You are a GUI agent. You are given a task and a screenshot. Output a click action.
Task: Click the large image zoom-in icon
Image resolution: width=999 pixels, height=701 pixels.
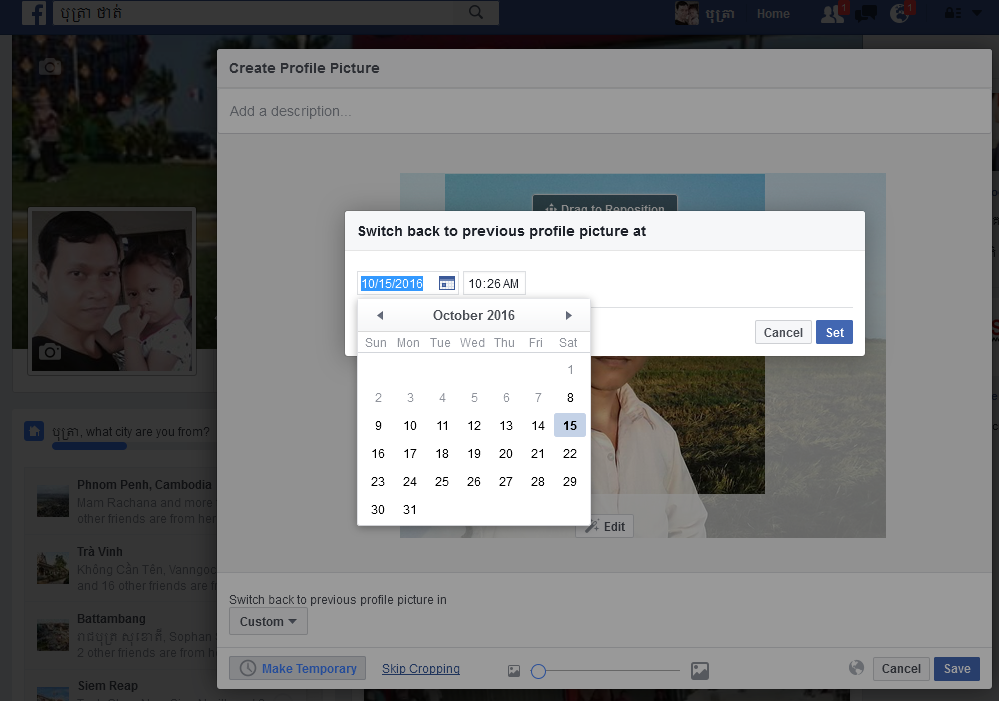tap(700, 670)
